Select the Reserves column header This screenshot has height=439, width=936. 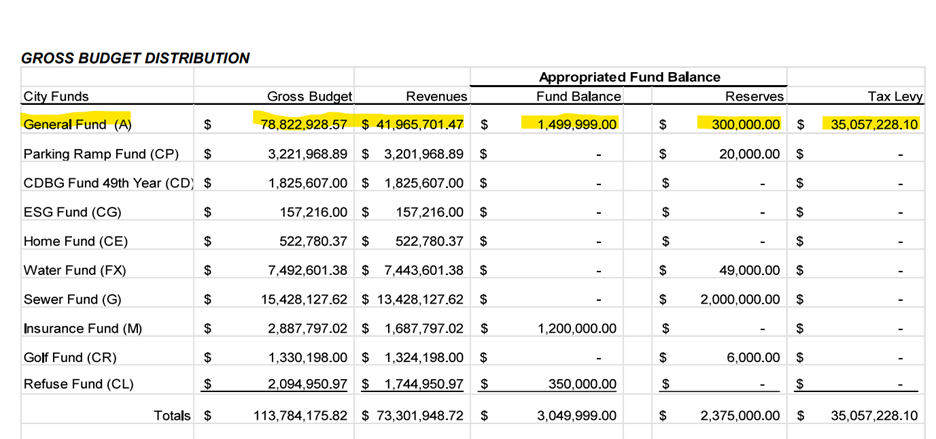tap(753, 97)
